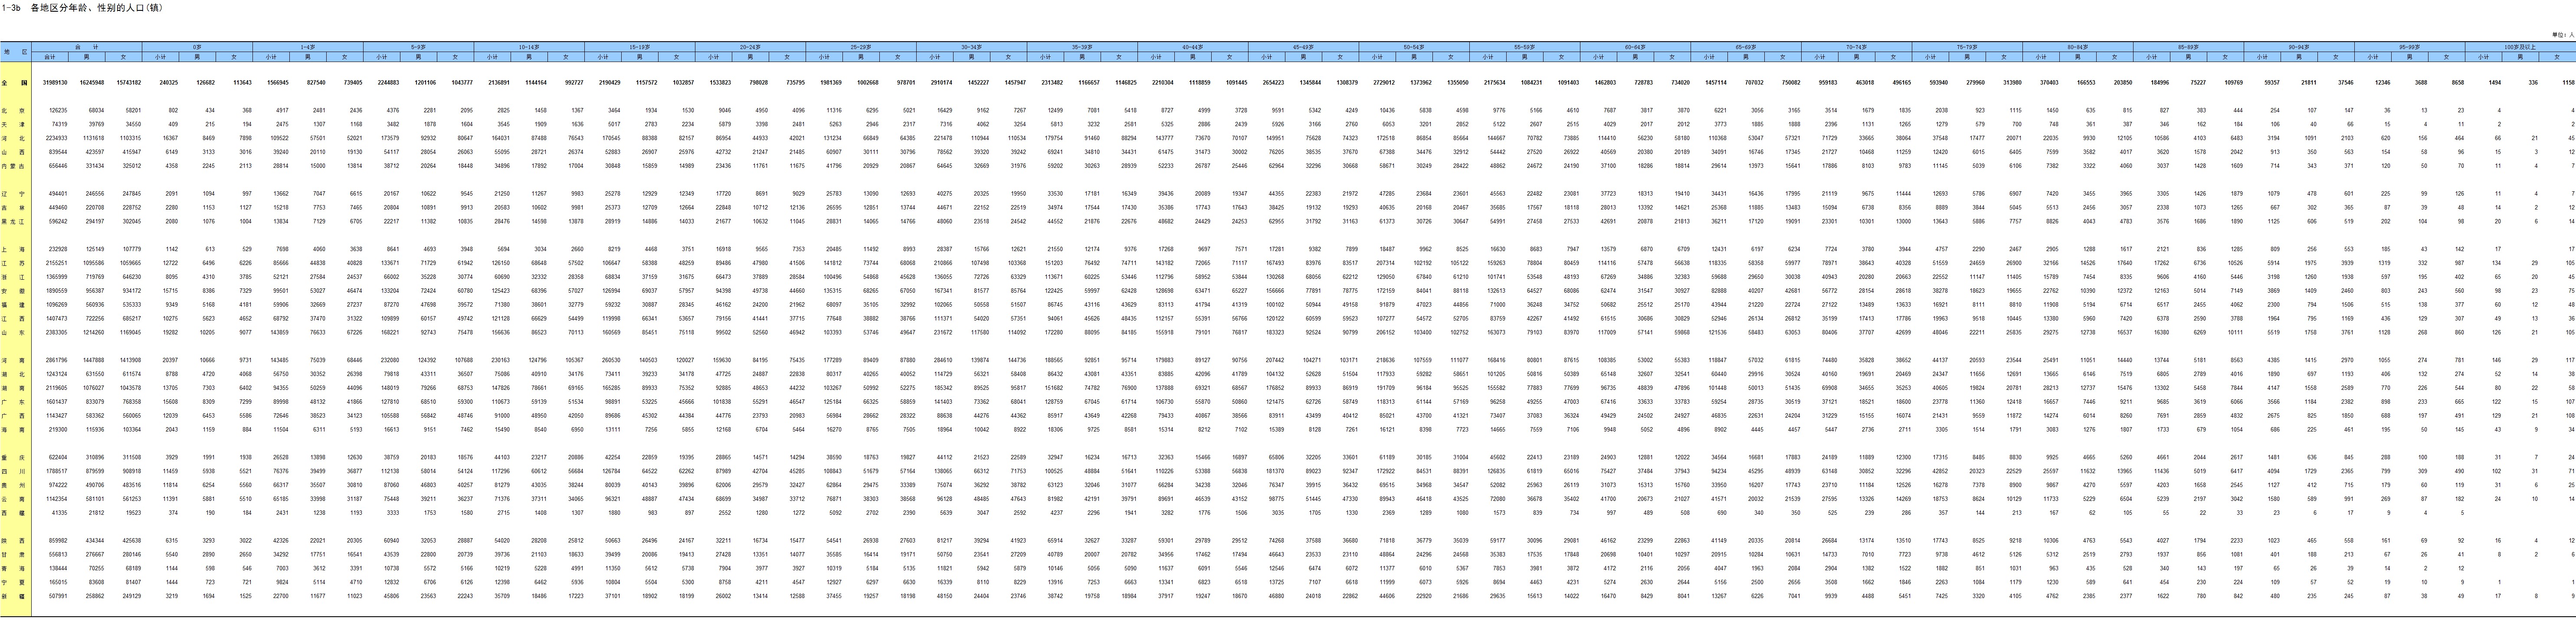Select the 10-14岁 age group header
Viewport: 2576px width, 631px height.
tap(529, 47)
